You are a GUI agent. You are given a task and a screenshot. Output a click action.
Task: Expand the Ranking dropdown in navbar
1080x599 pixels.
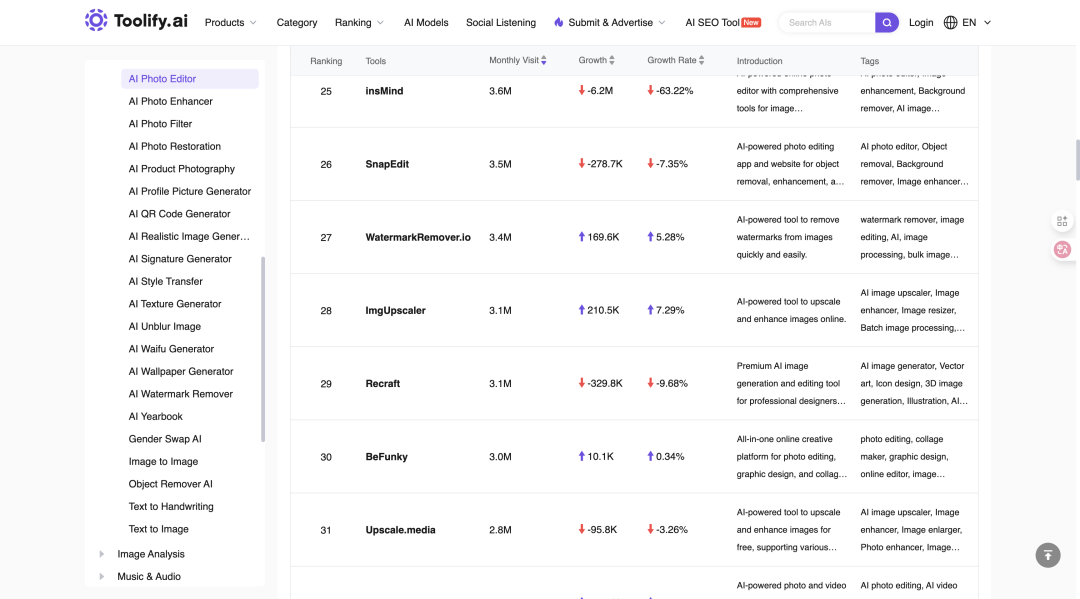pyautogui.click(x=359, y=23)
